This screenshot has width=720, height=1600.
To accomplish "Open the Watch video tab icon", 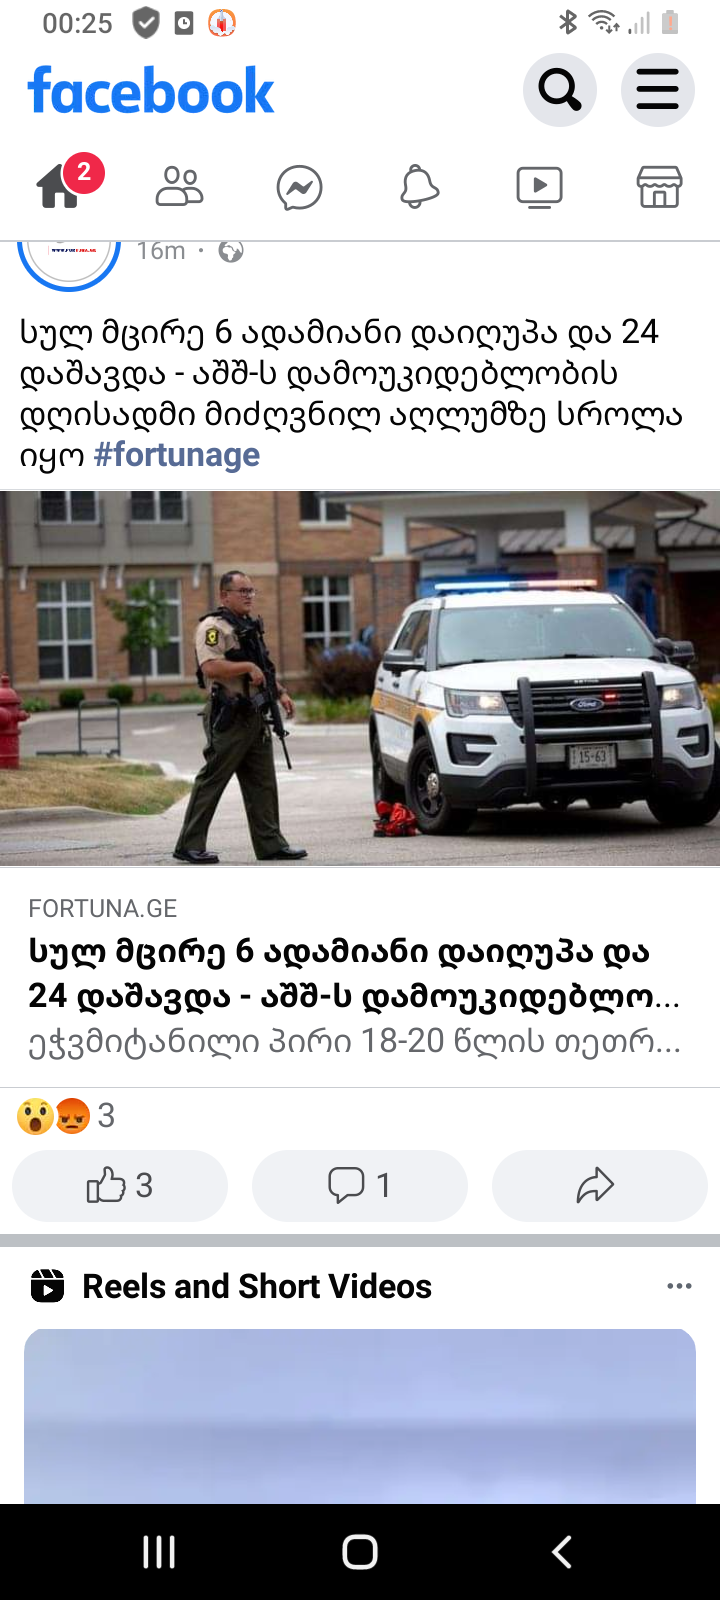I will (539, 187).
